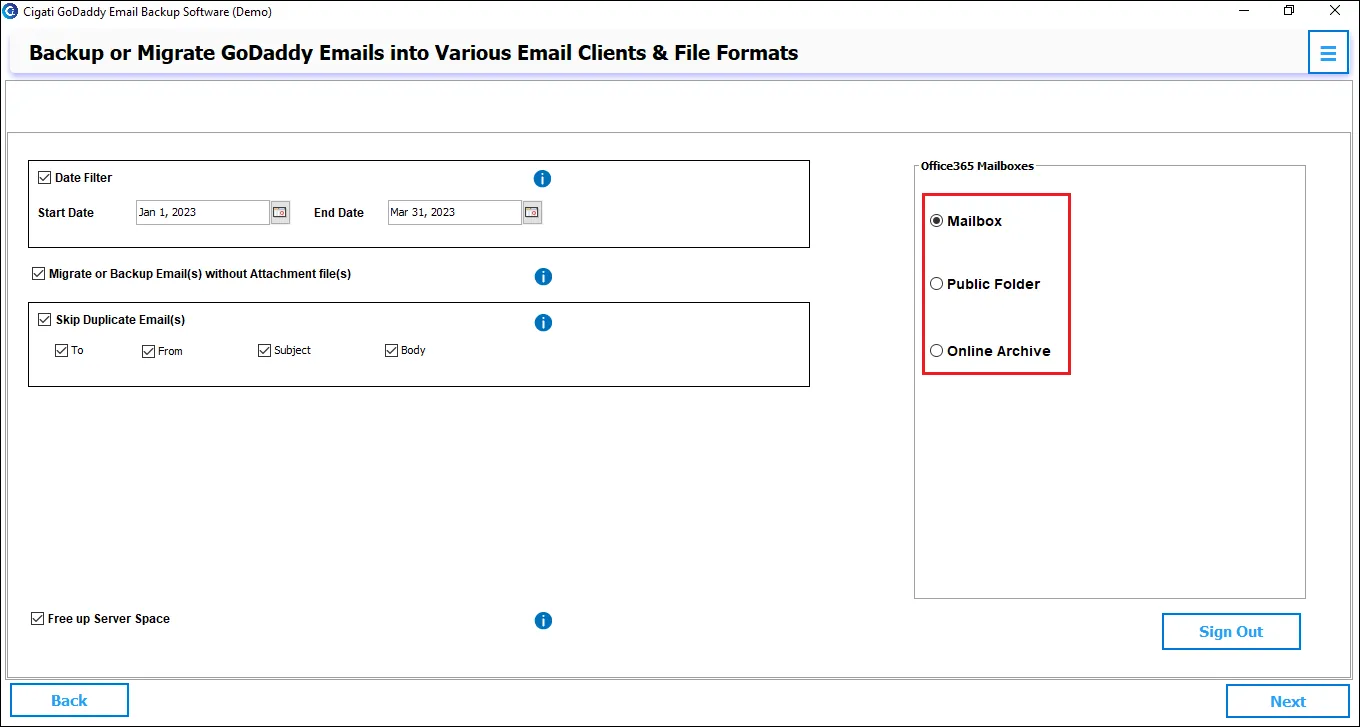Uncheck the Body duplicate criterion
Image resolution: width=1360 pixels, height=727 pixels.
click(x=391, y=351)
